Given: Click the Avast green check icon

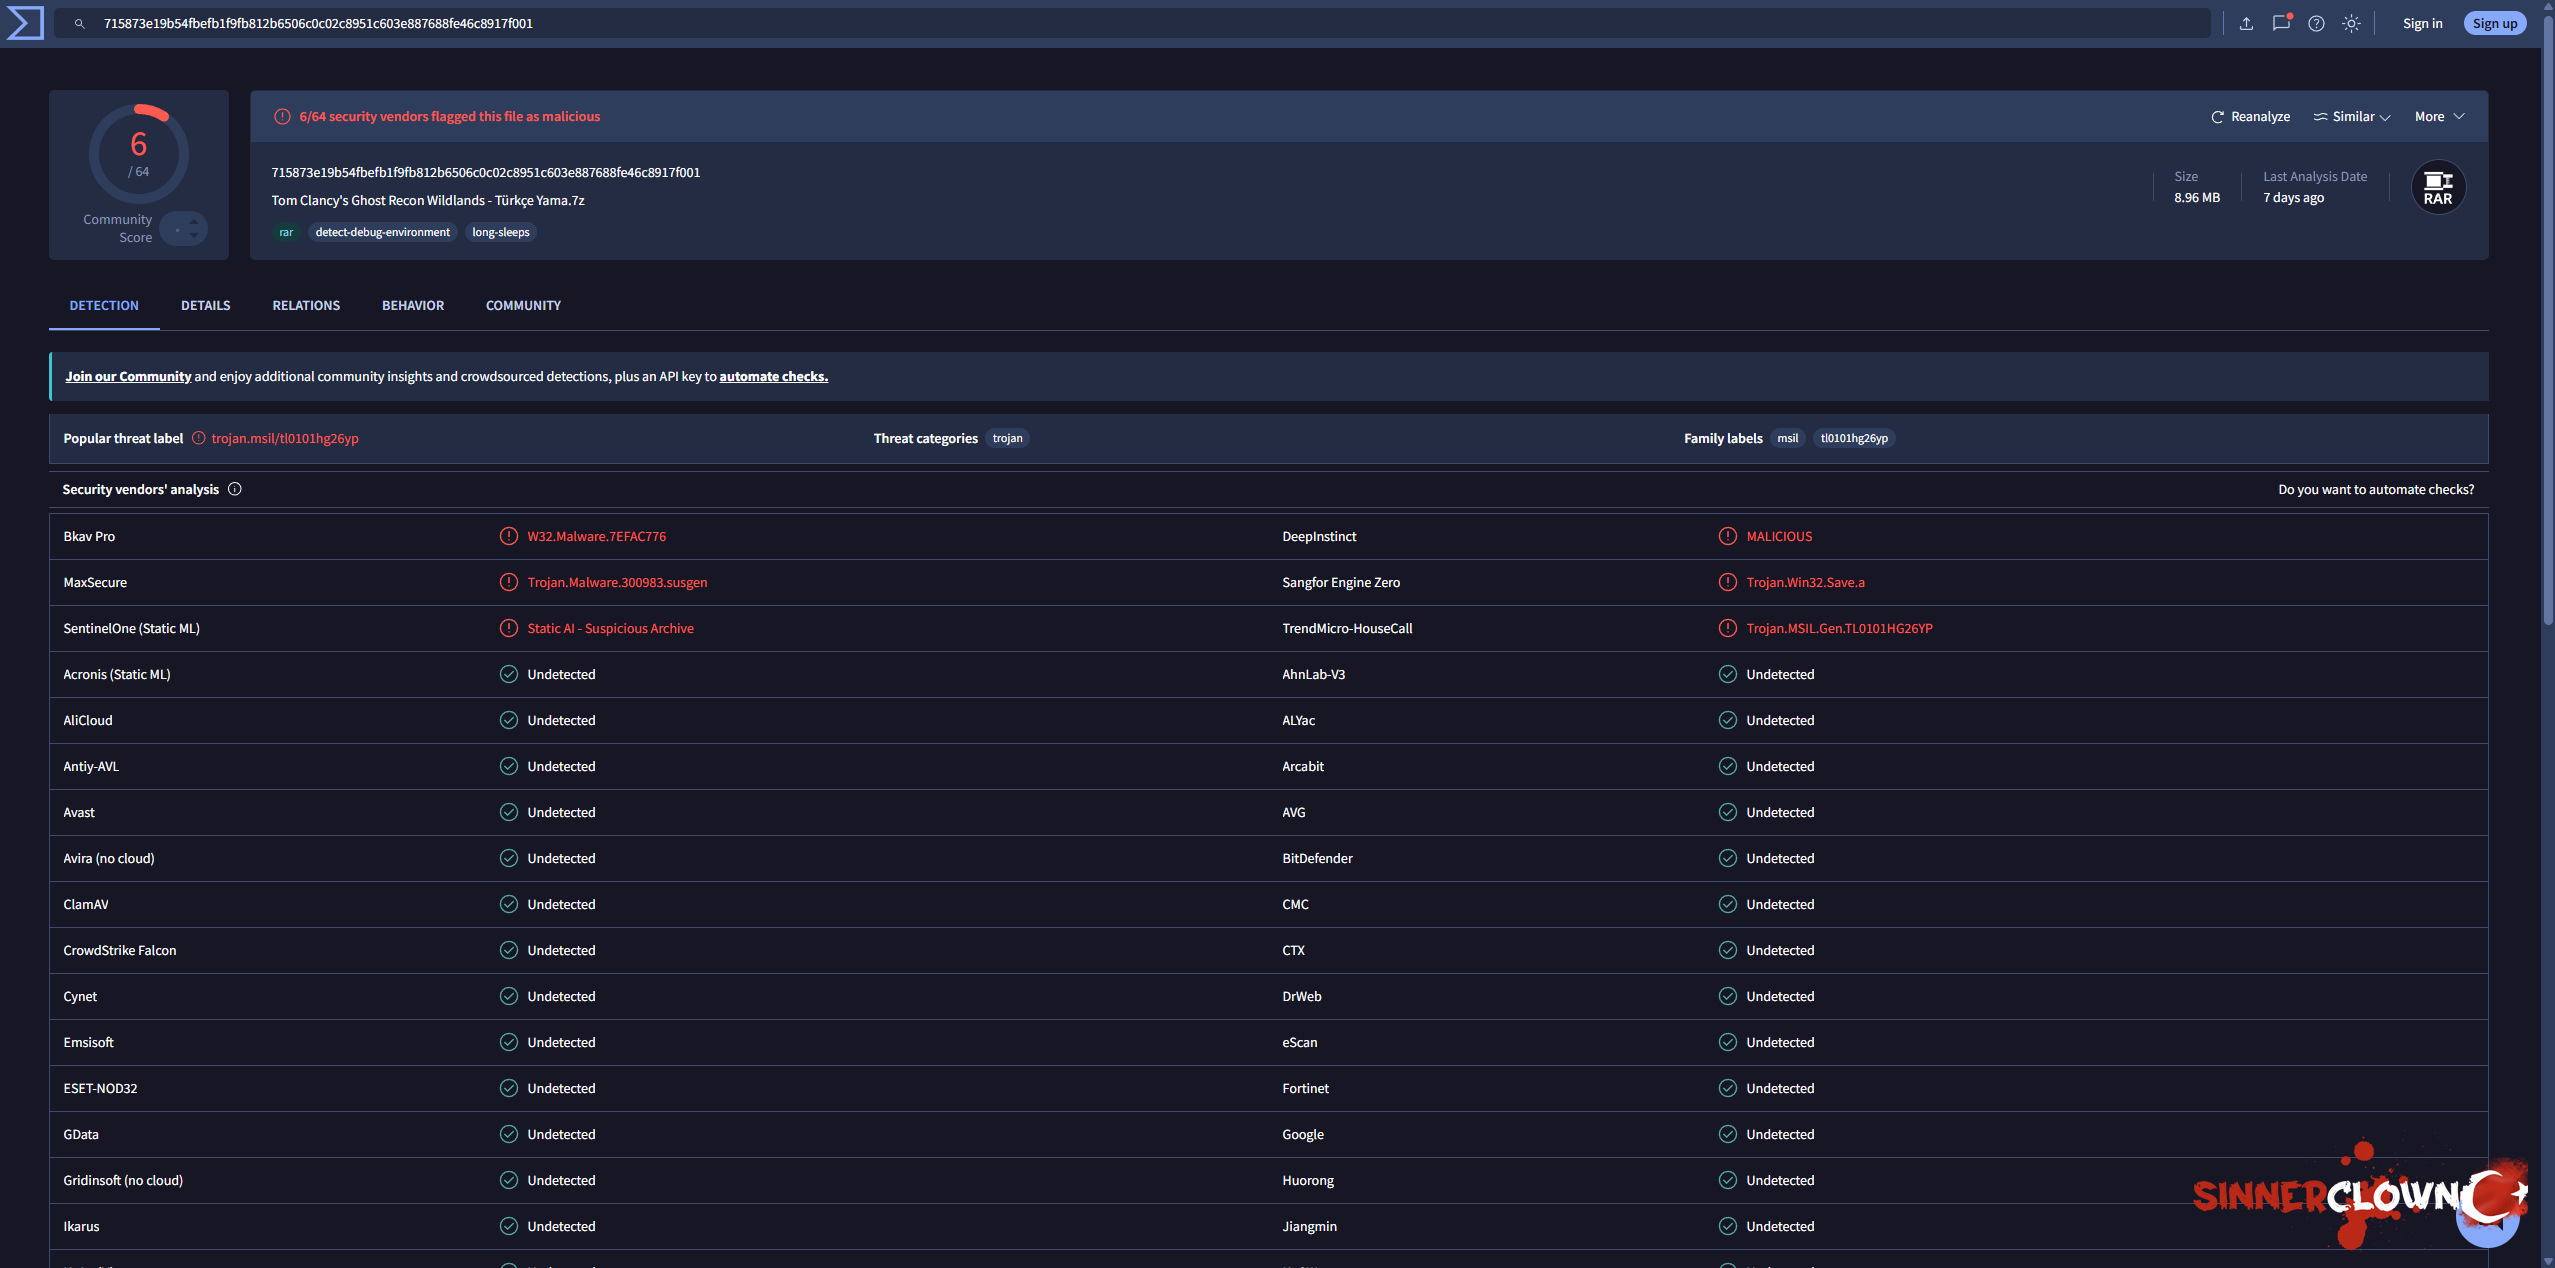Looking at the screenshot, I should point(509,812).
